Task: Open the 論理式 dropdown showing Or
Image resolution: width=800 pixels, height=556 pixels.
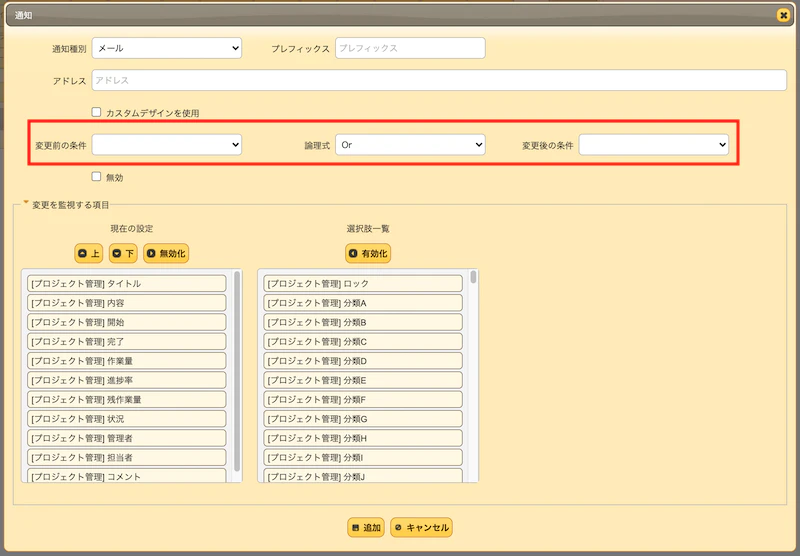Action: [410, 145]
